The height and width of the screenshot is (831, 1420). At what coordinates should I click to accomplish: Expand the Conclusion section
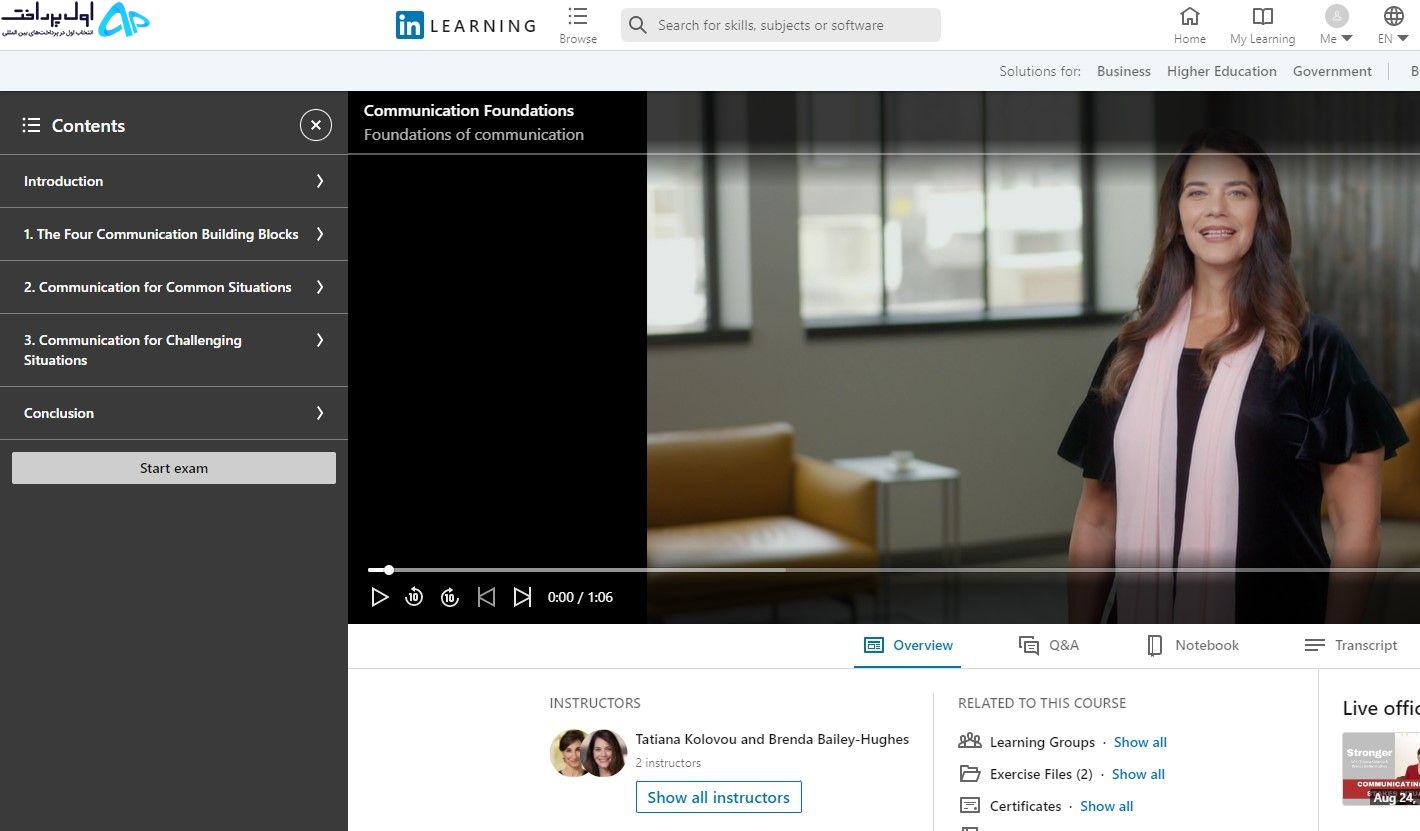coord(174,413)
